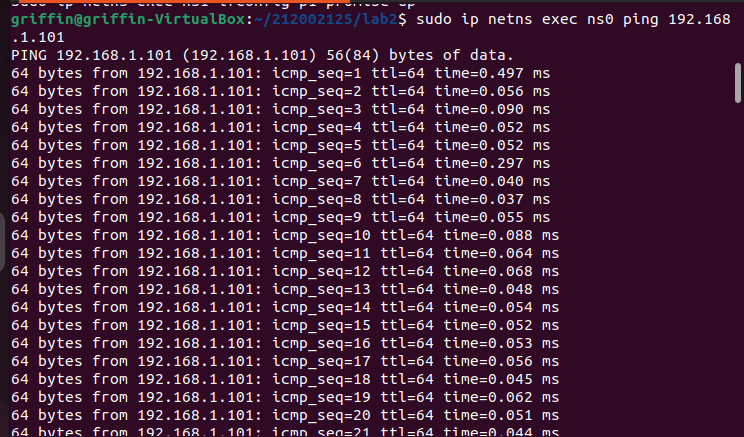Viewport: 744px width, 437px height.
Task: Click the blue ~/212002125/lab2 path
Action: 326,19
